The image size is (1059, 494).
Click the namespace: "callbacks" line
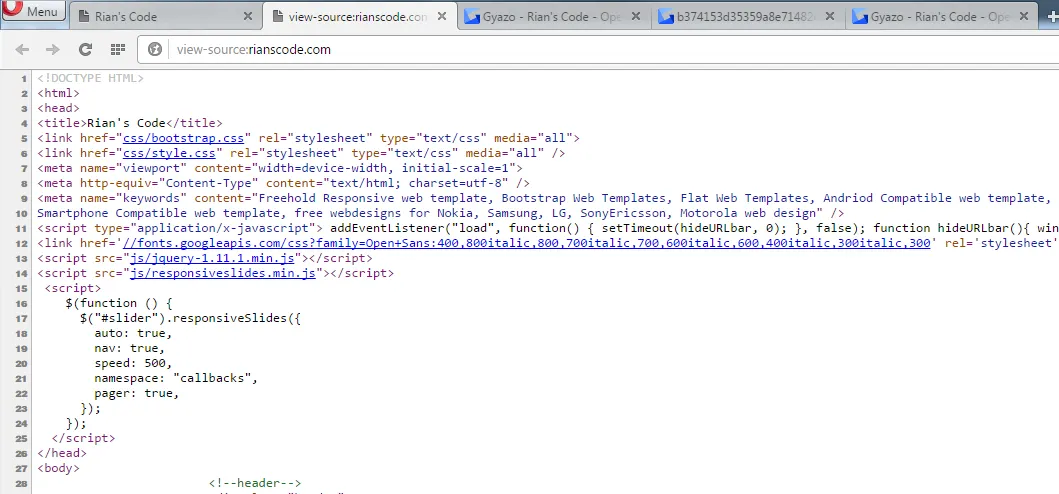[176, 378]
